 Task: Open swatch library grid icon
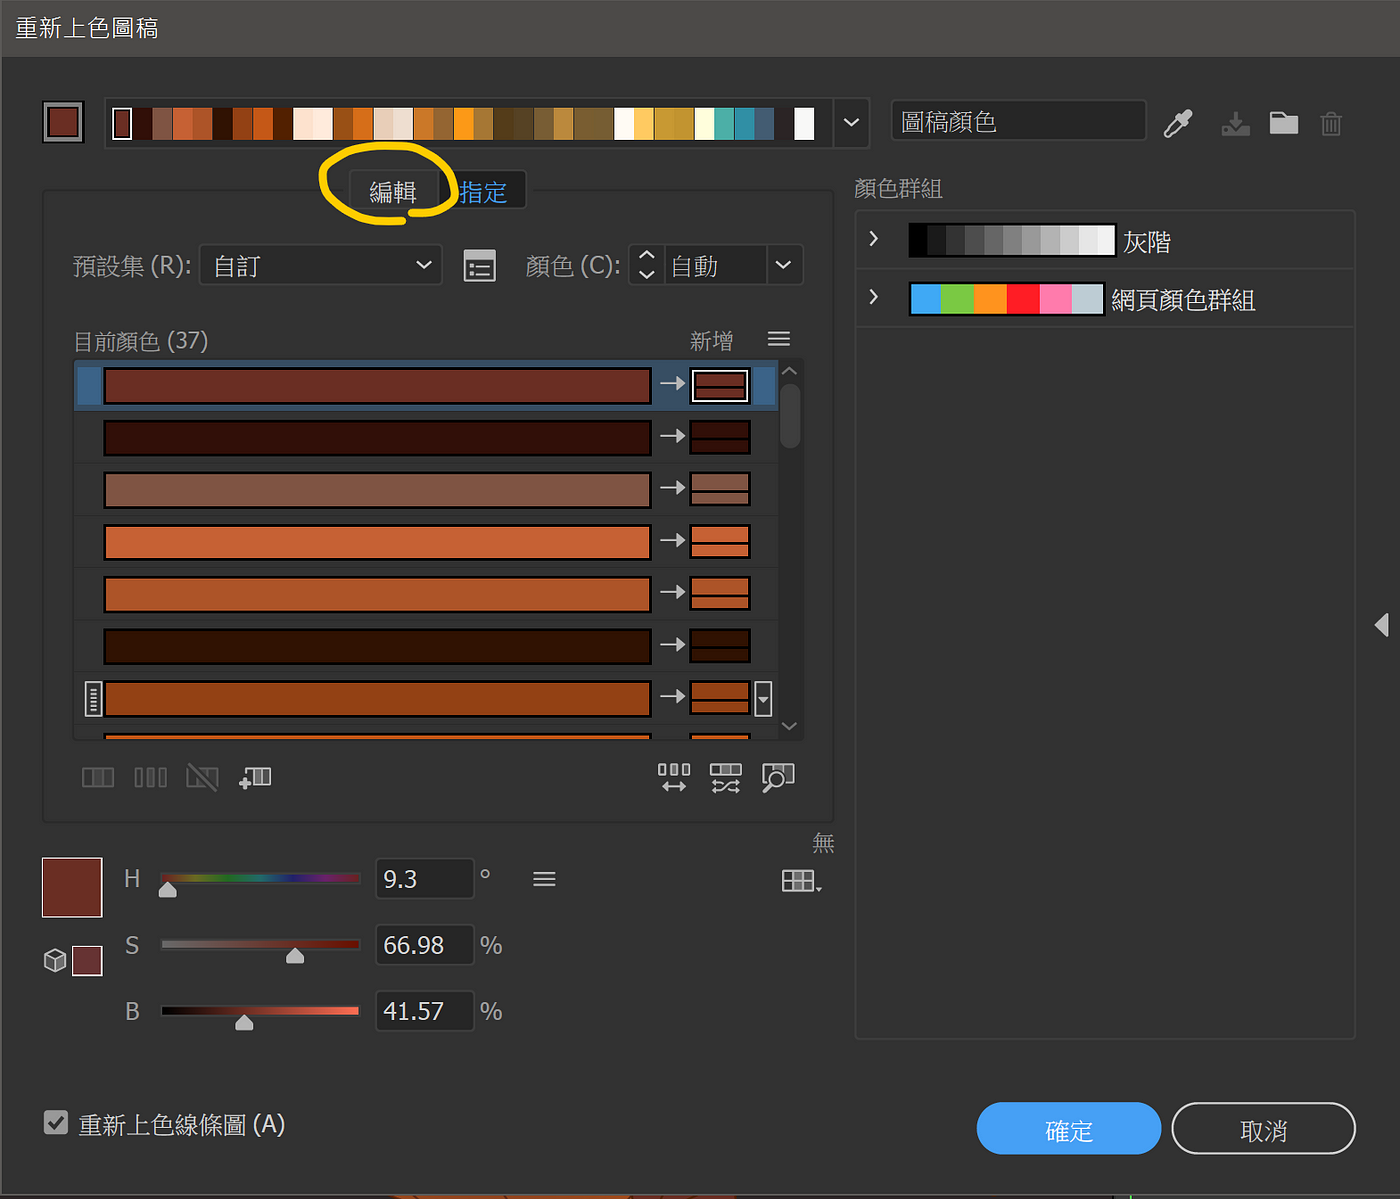click(801, 881)
